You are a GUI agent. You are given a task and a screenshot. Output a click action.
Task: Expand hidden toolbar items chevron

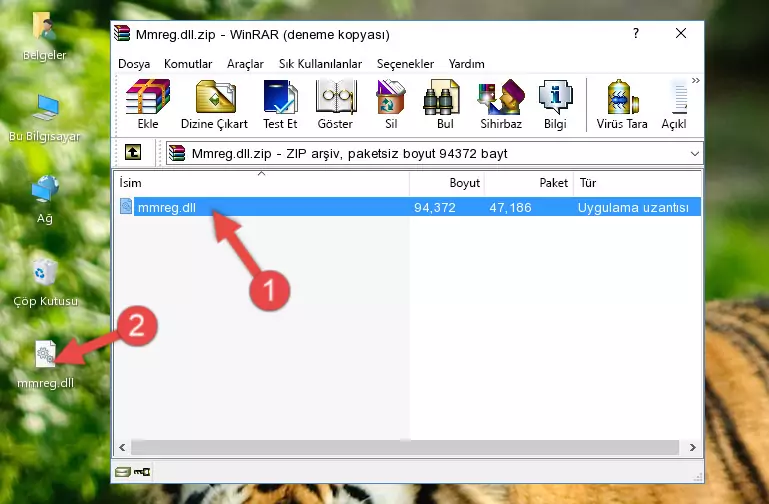pos(695,80)
